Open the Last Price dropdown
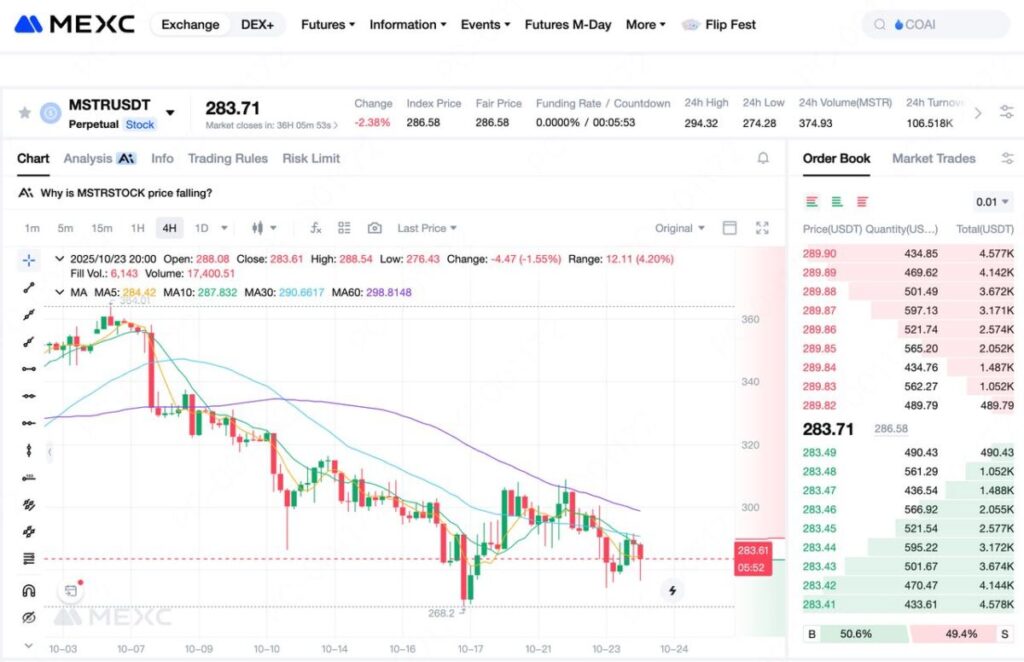This screenshot has height=662, width=1024. pyautogui.click(x=426, y=228)
